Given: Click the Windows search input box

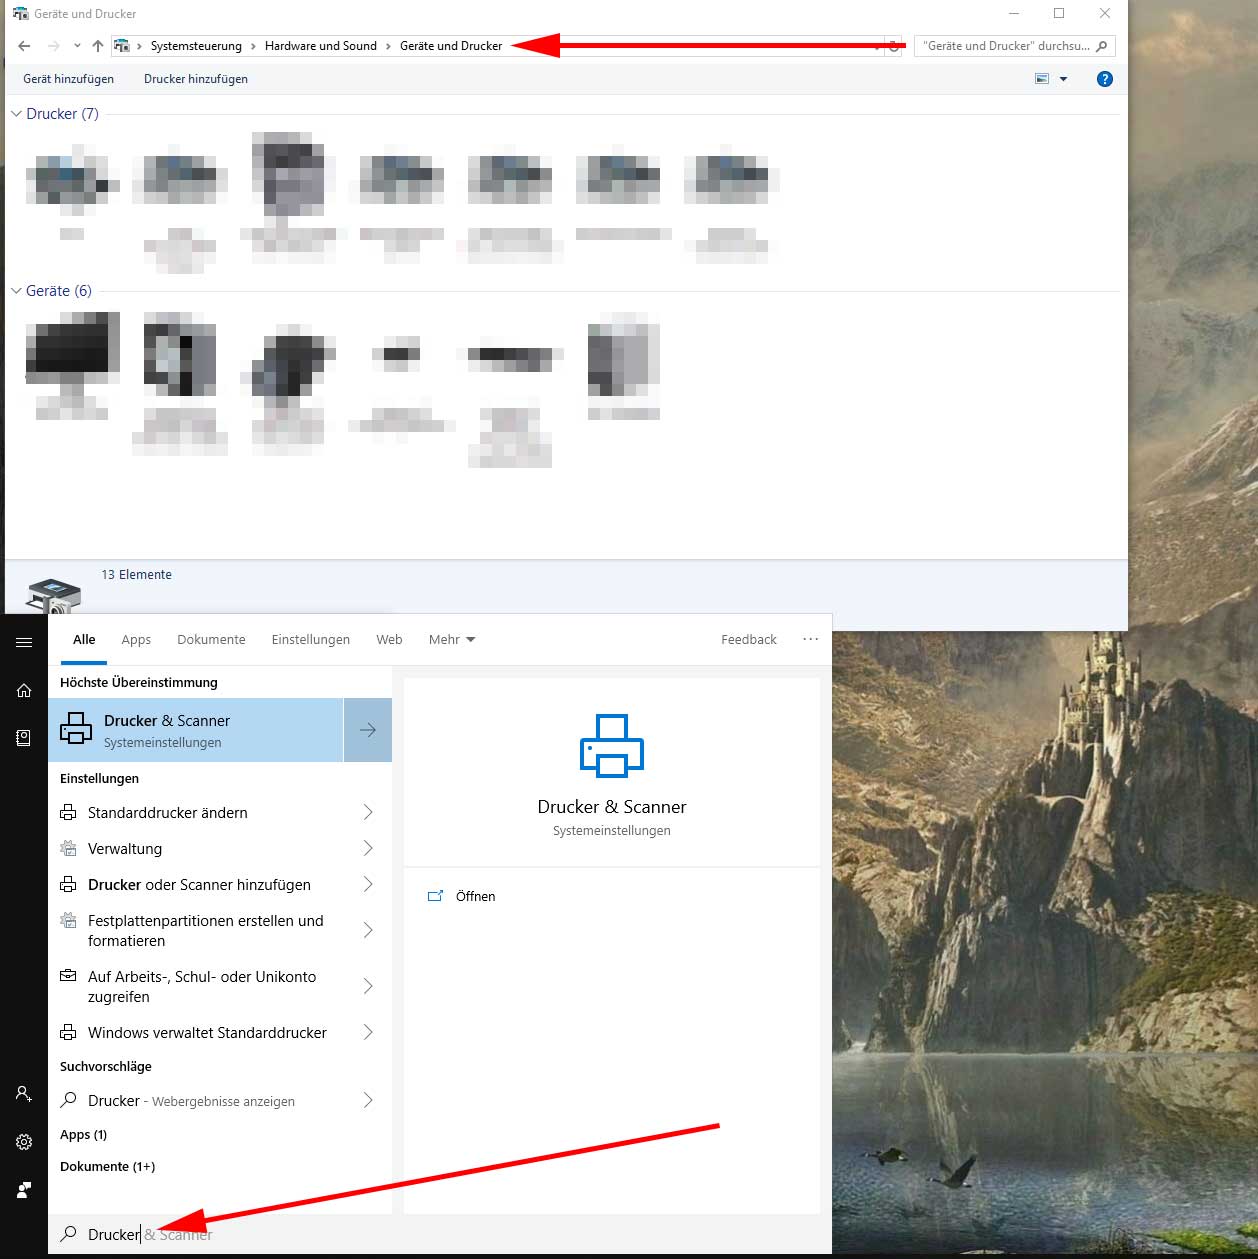Looking at the screenshot, I should [x=440, y=1235].
